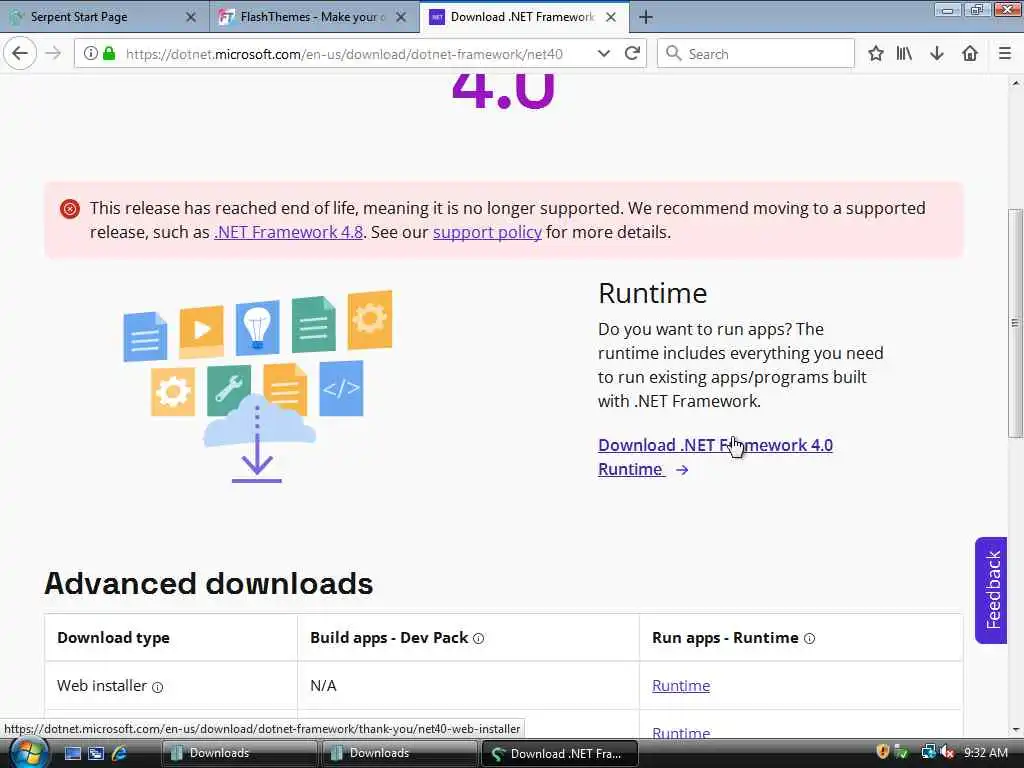The width and height of the screenshot is (1024, 768).
Task: Show downloads arrow in toolbar
Action: coord(936,54)
